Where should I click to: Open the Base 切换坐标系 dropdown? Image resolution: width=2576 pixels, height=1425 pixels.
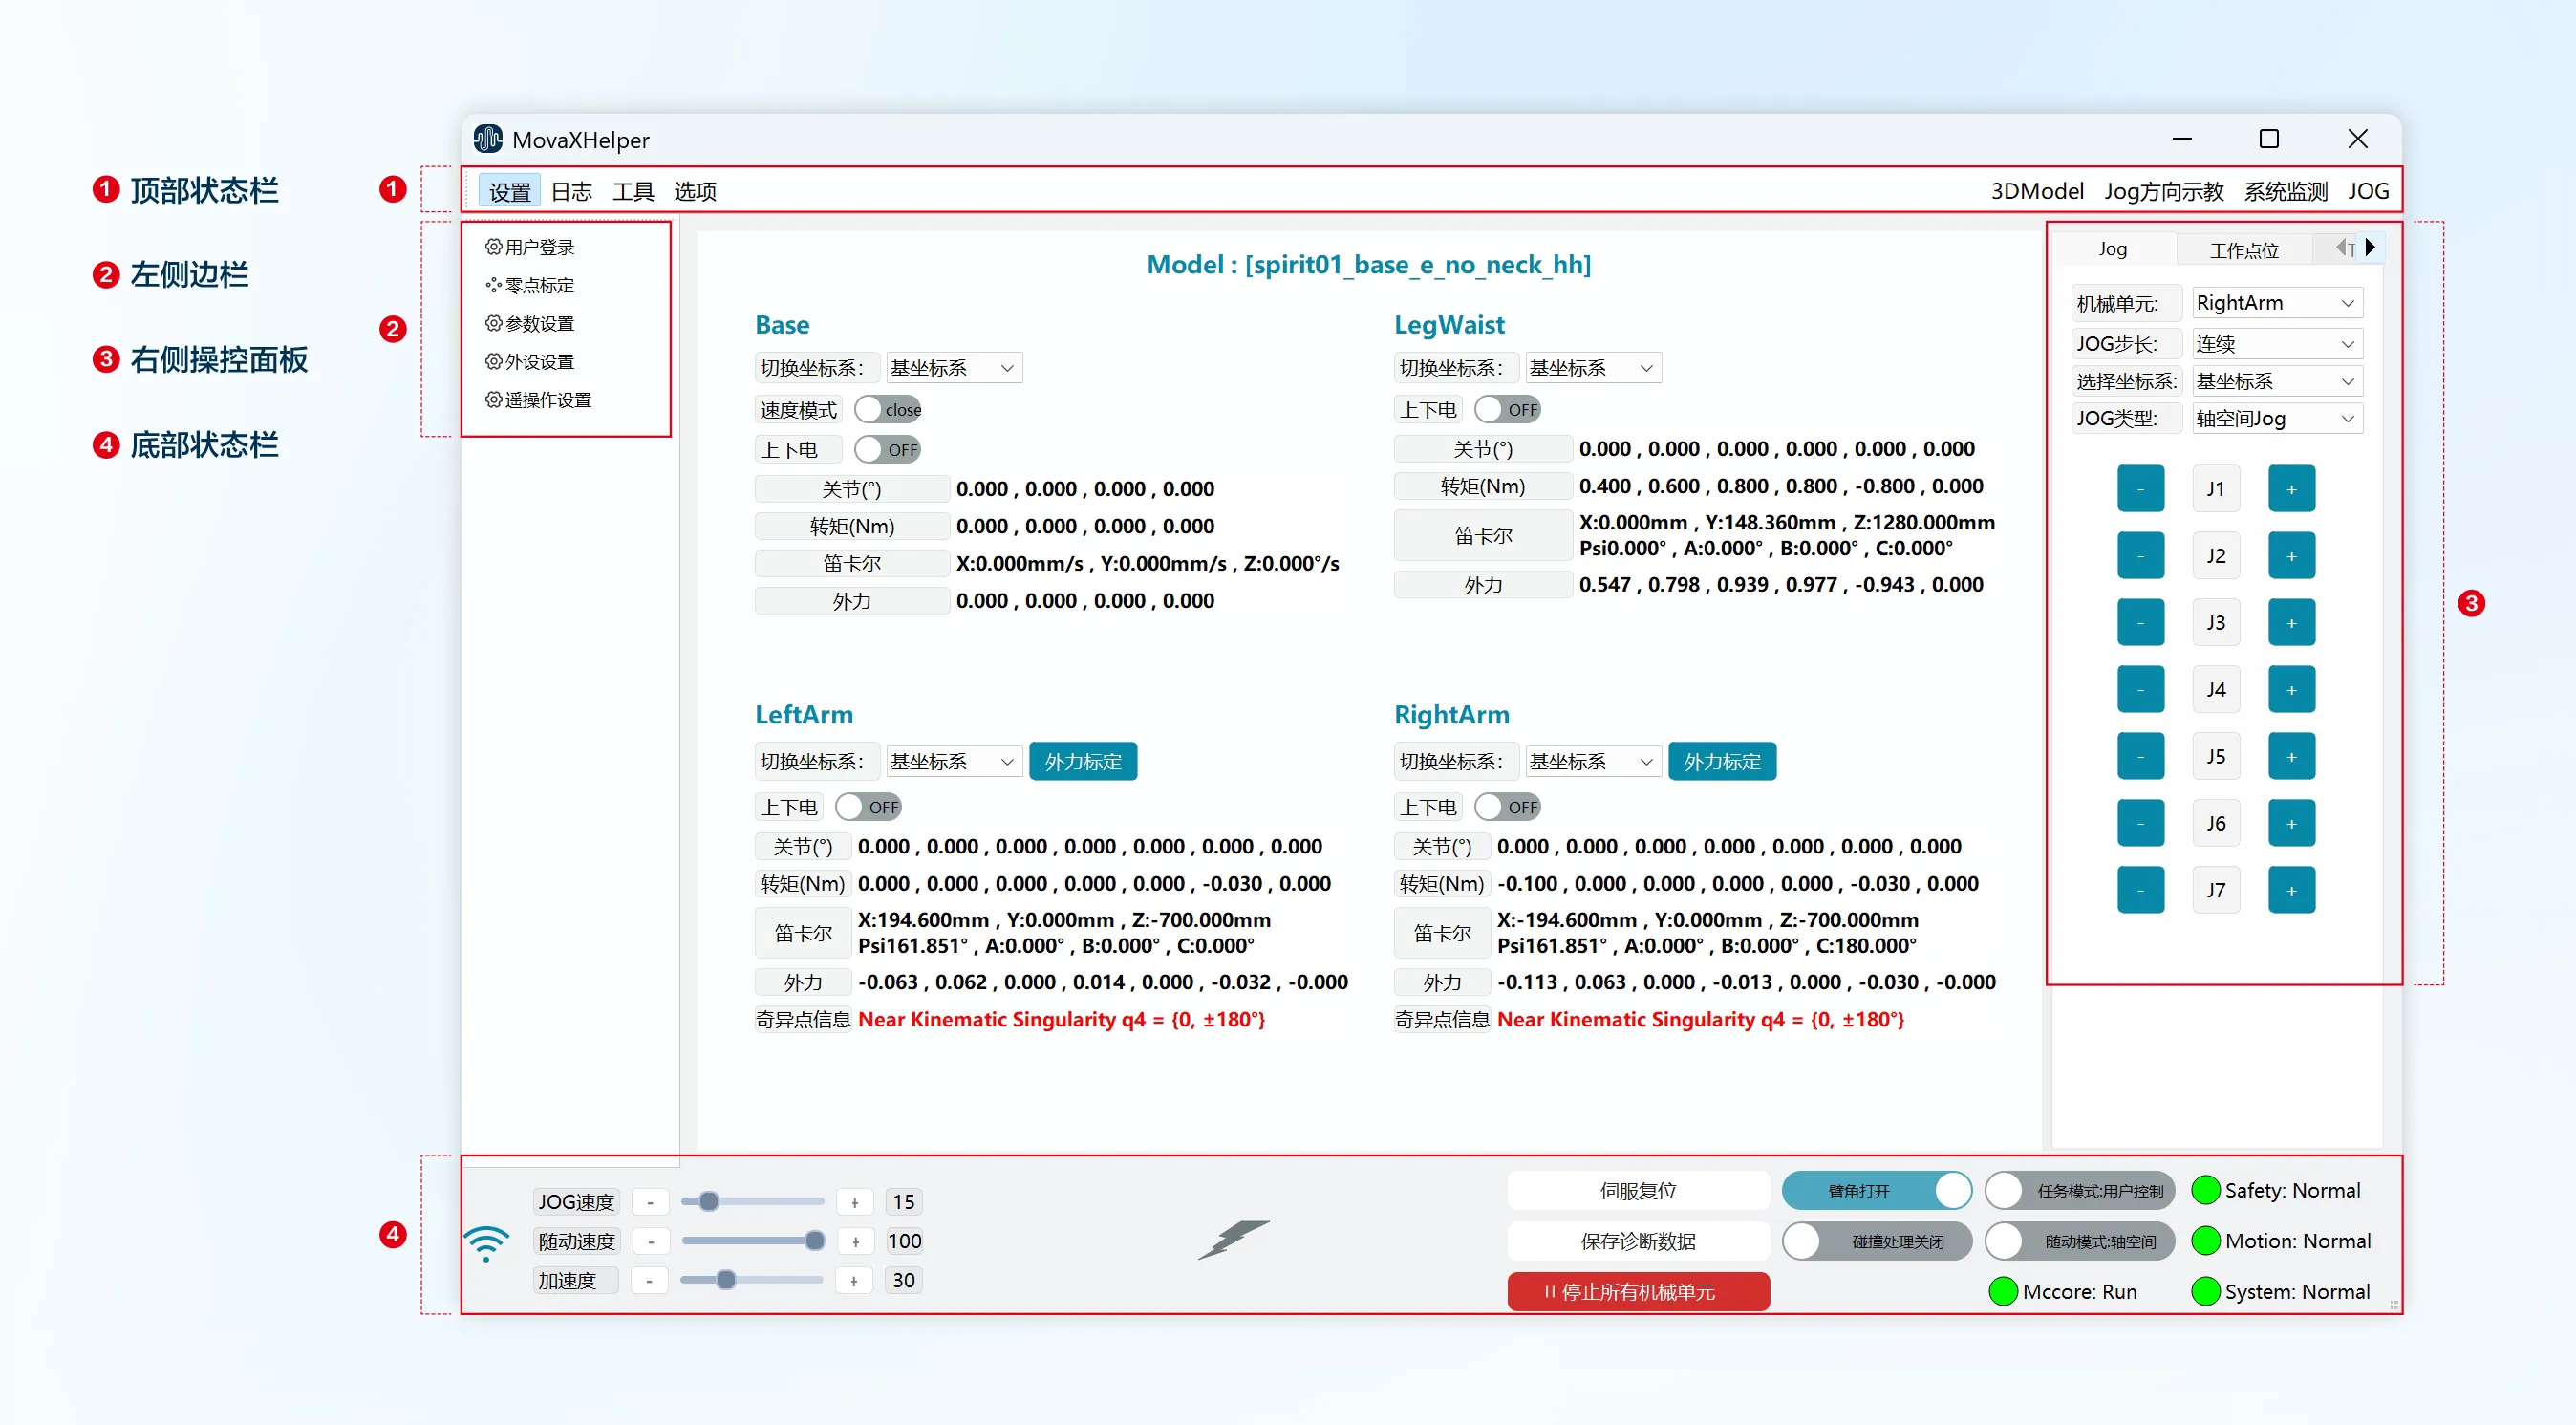[954, 368]
